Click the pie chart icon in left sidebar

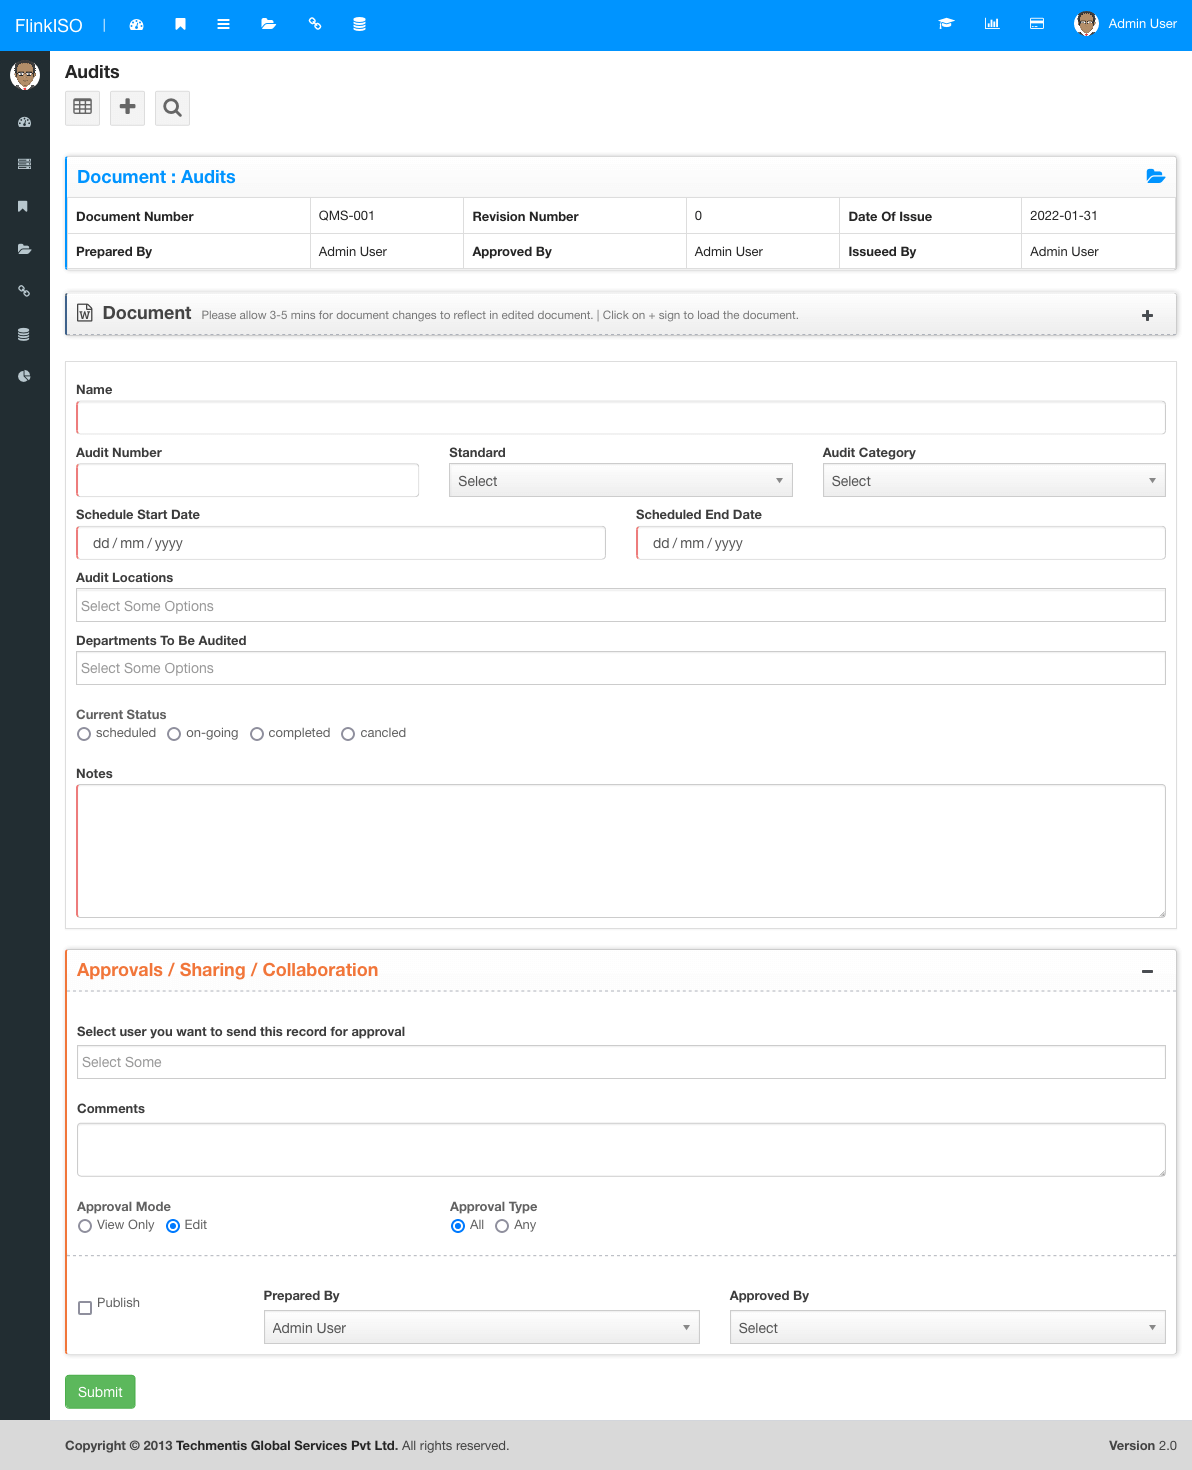pyautogui.click(x=24, y=377)
